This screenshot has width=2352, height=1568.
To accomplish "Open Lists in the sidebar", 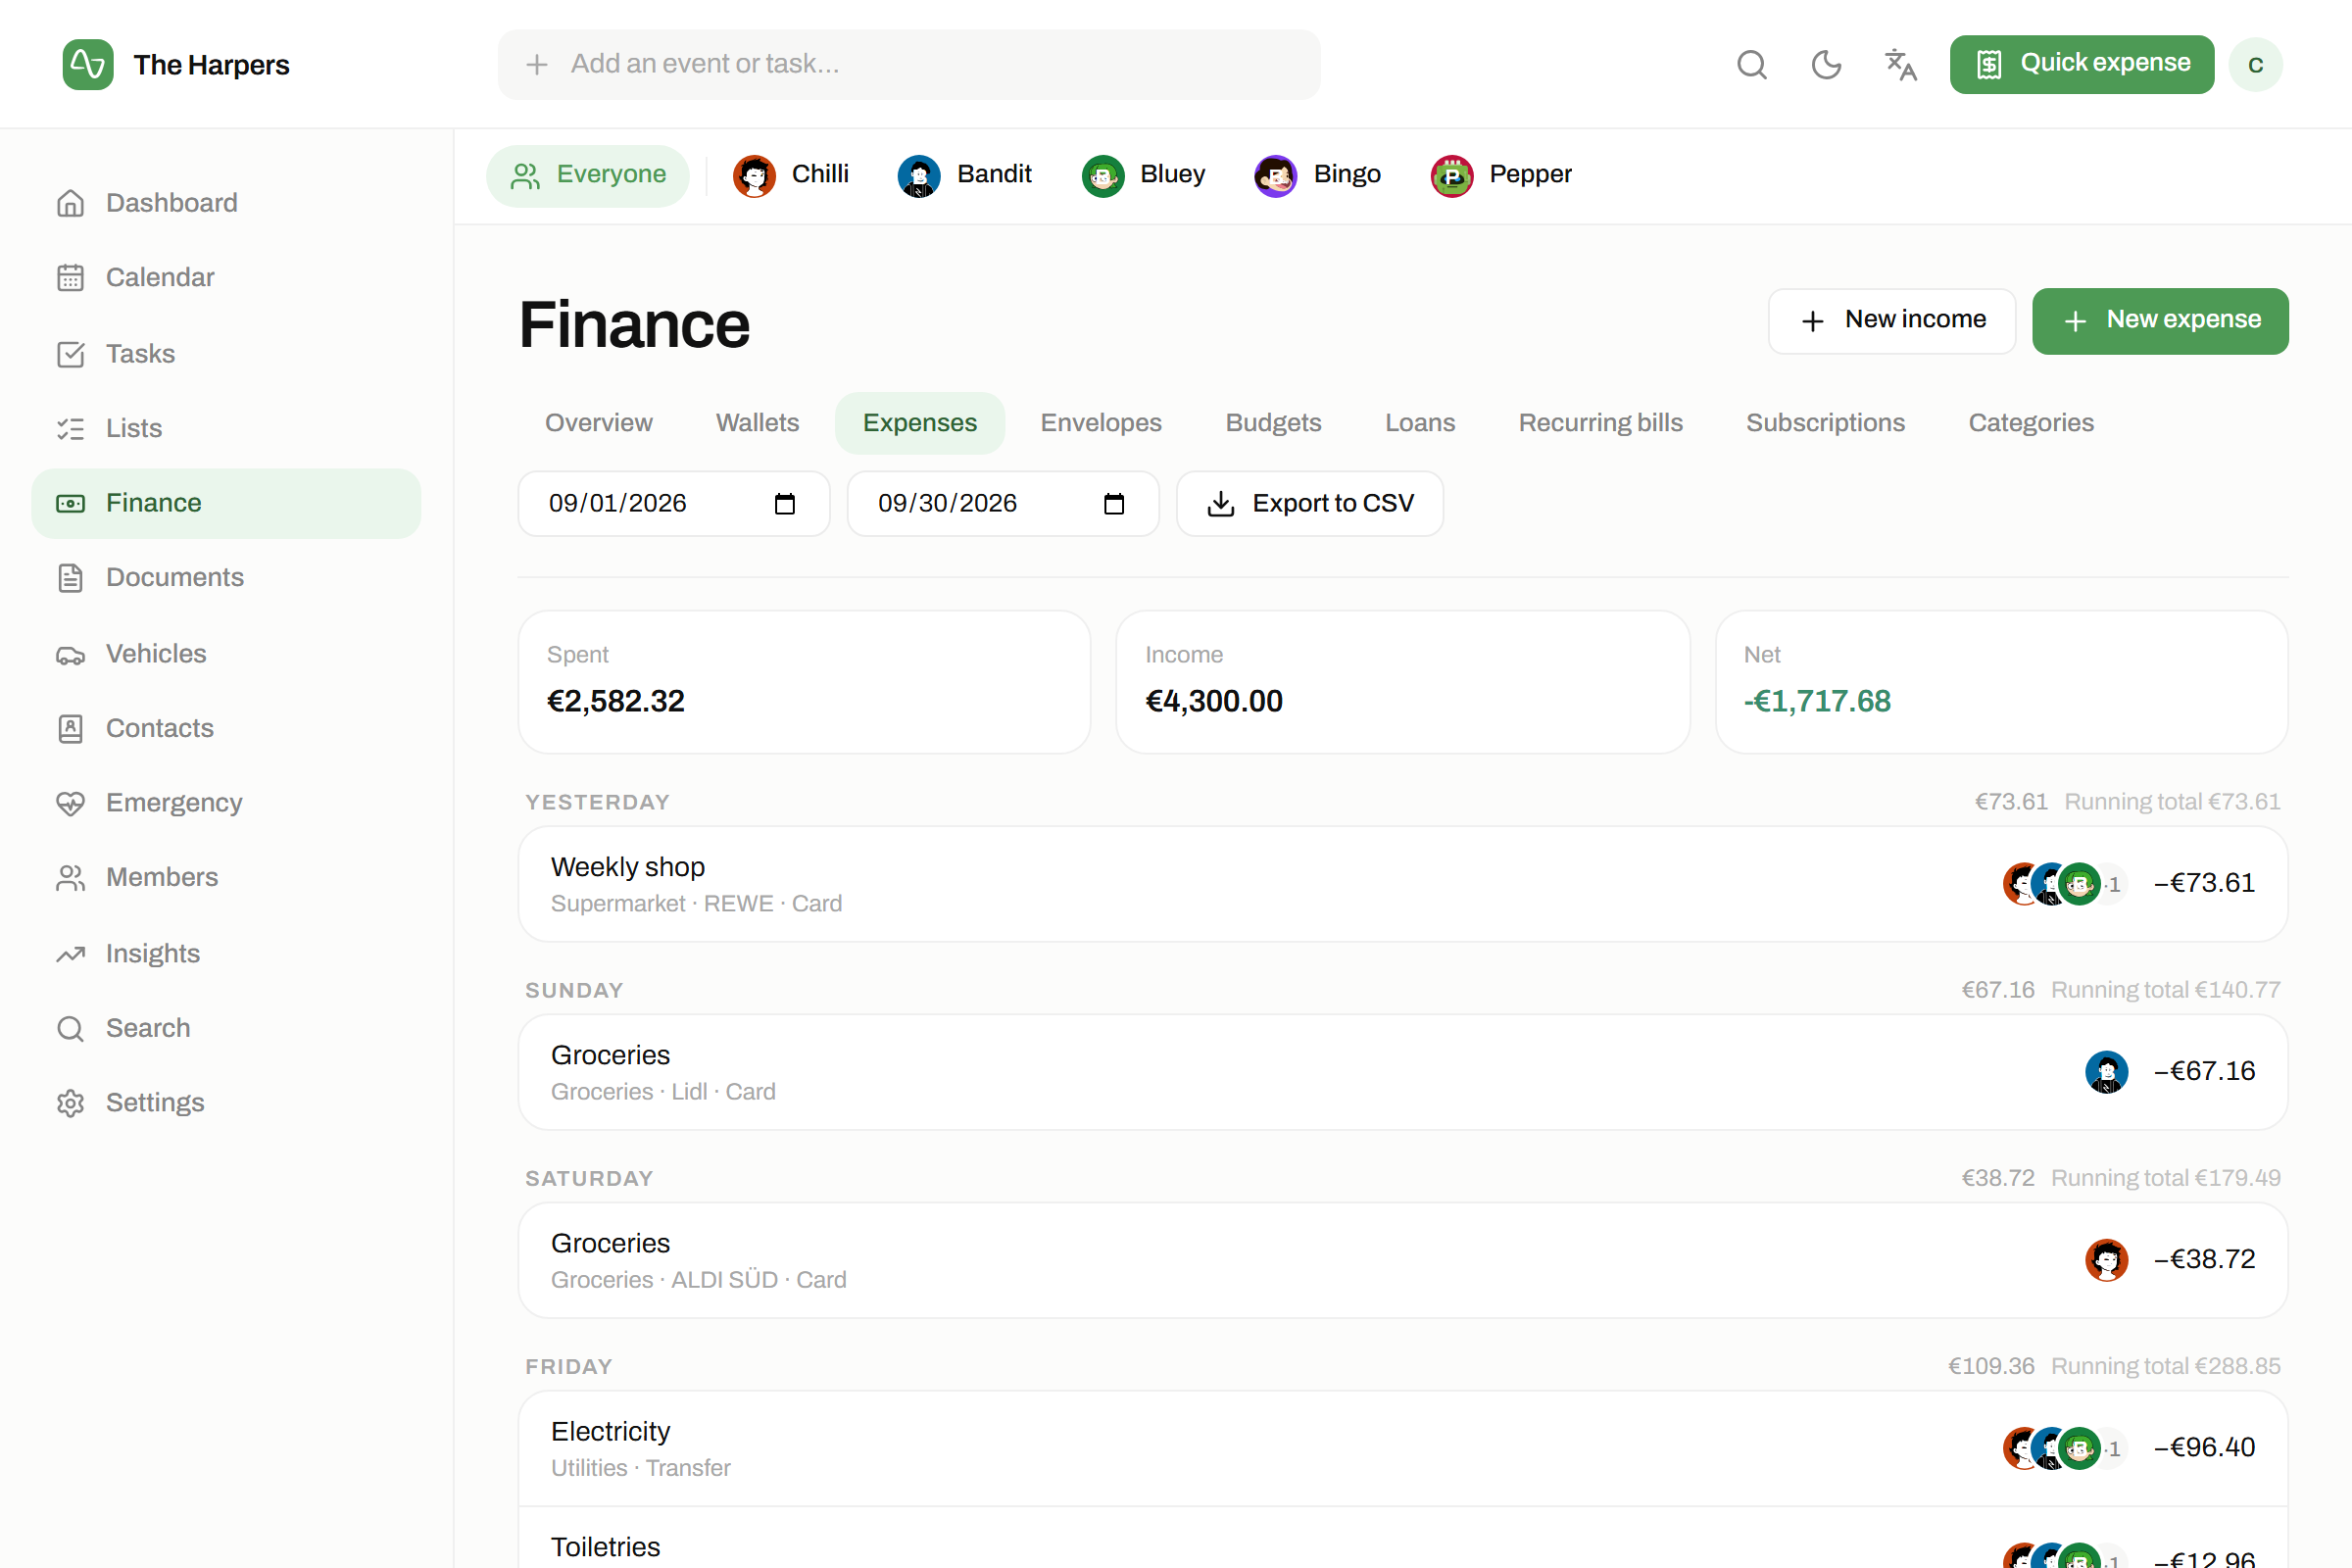I will (x=226, y=428).
